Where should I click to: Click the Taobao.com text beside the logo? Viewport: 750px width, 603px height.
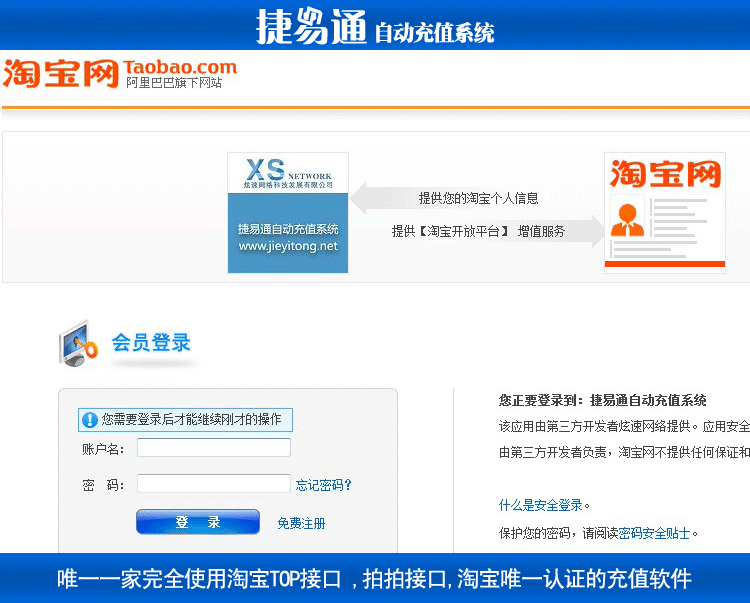[181, 67]
